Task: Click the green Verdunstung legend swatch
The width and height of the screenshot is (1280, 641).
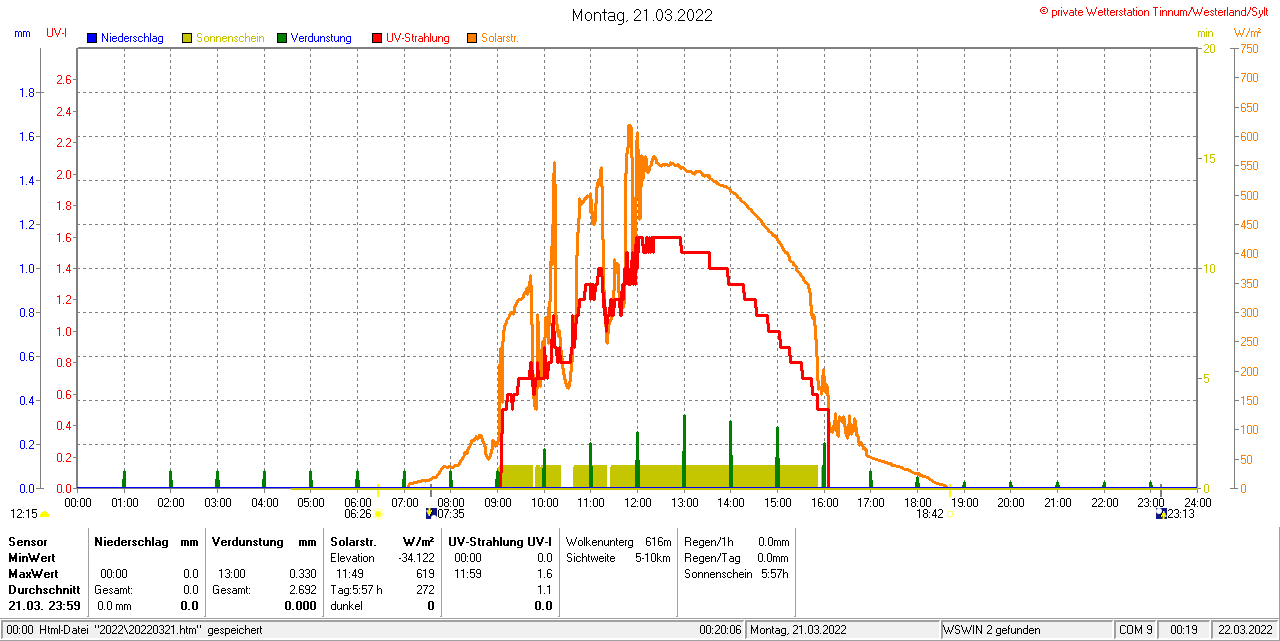Action: click(x=282, y=38)
